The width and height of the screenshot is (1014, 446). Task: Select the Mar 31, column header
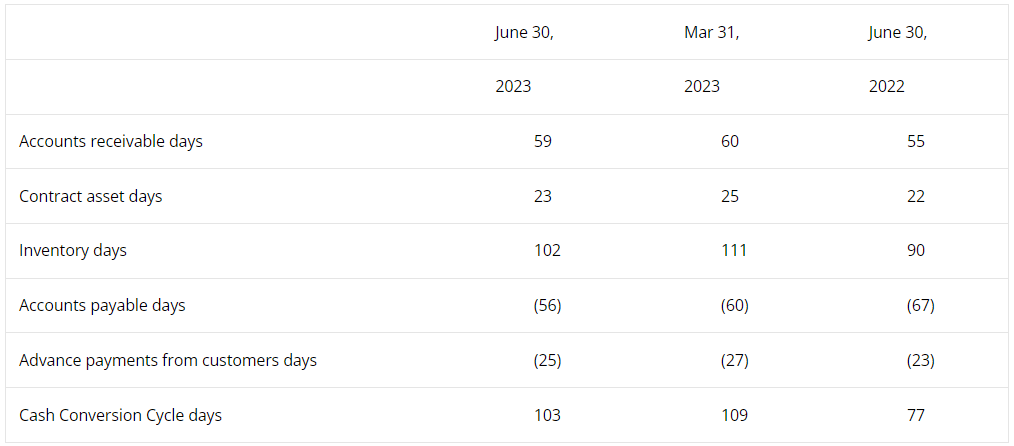click(711, 33)
